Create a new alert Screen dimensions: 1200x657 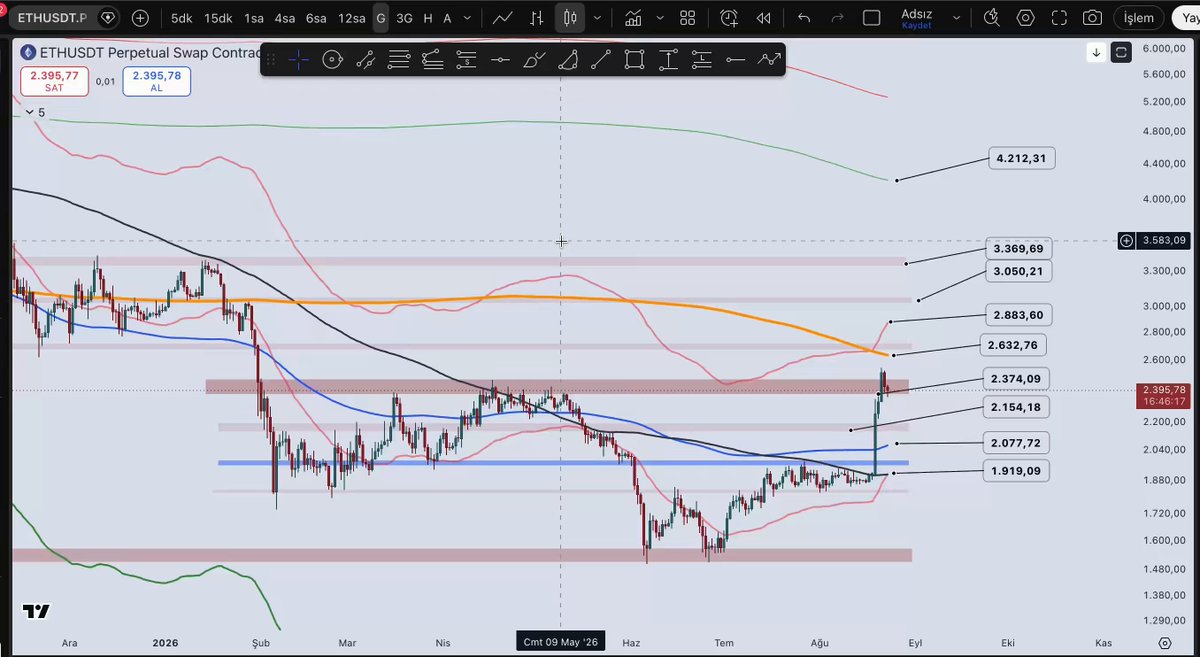coord(729,18)
